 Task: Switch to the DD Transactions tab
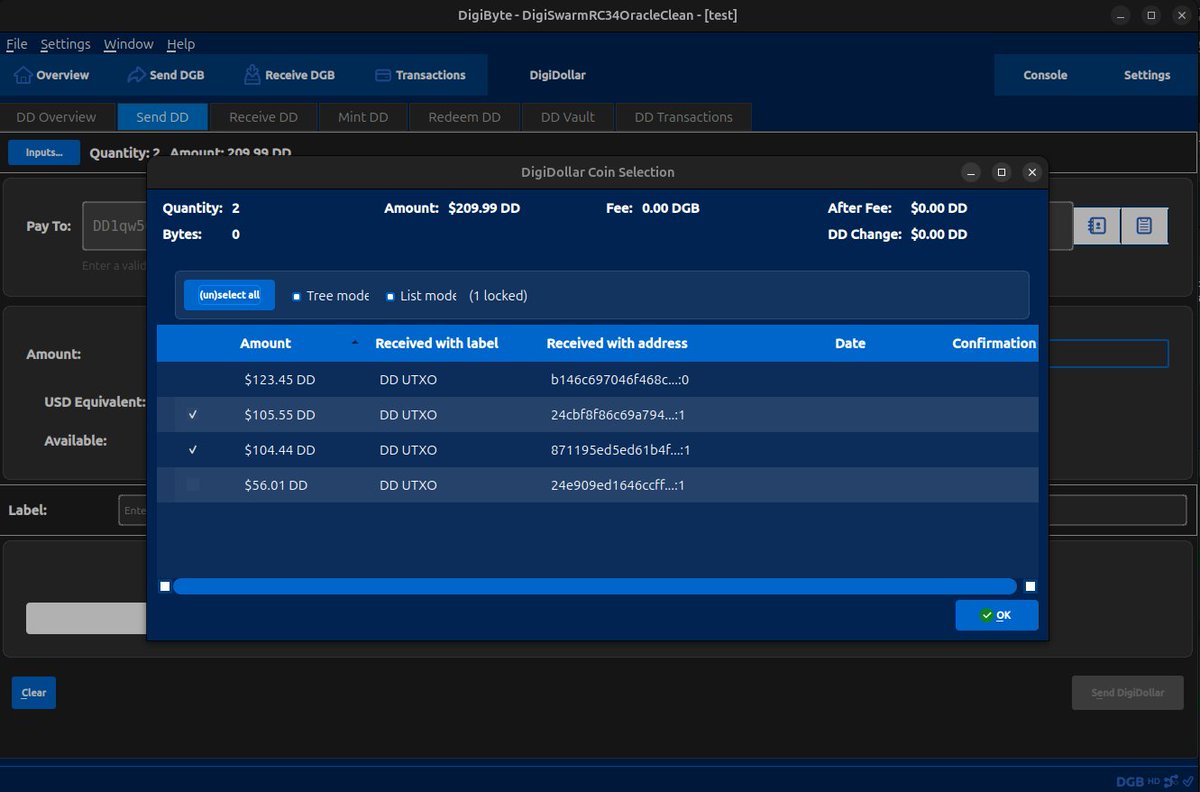(x=683, y=117)
